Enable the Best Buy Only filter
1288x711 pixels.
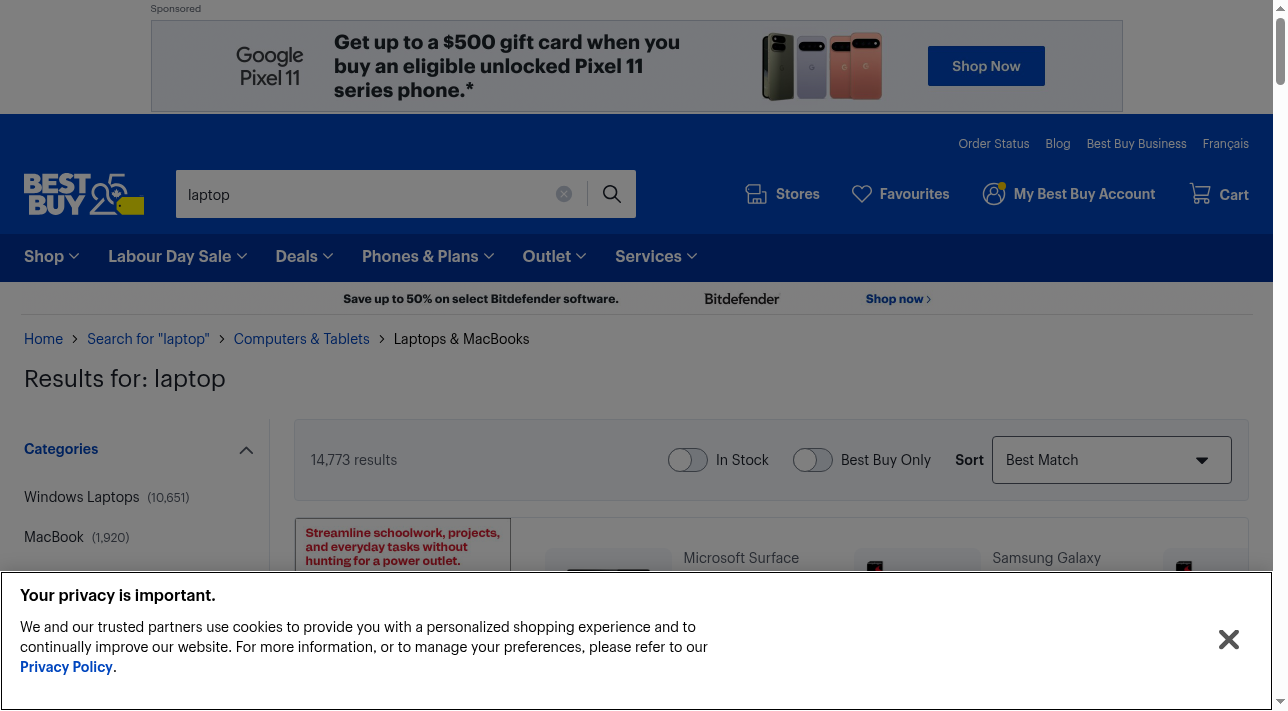click(813, 460)
